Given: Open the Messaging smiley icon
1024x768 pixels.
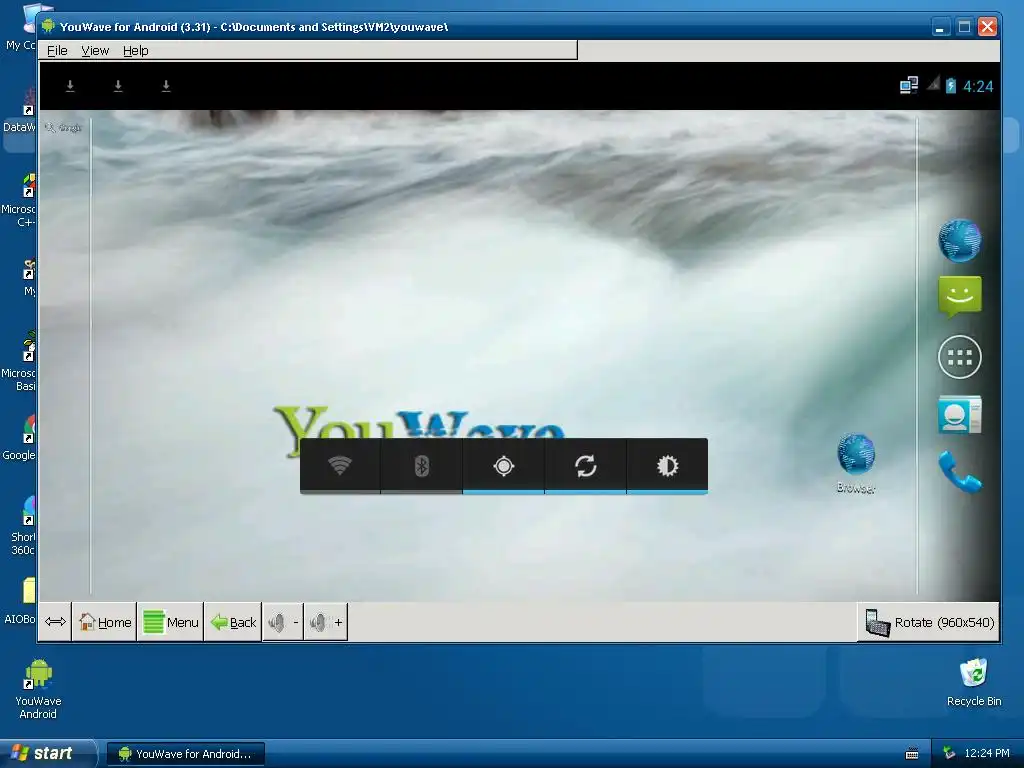Looking at the screenshot, I should pos(959,296).
